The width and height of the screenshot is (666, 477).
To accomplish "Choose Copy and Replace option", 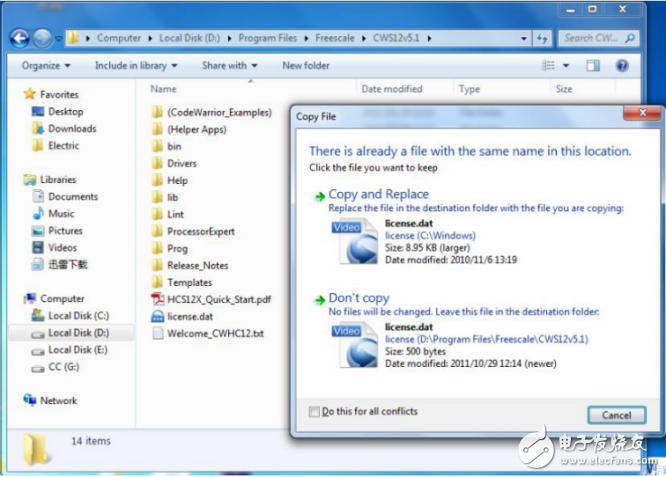I will click(378, 194).
